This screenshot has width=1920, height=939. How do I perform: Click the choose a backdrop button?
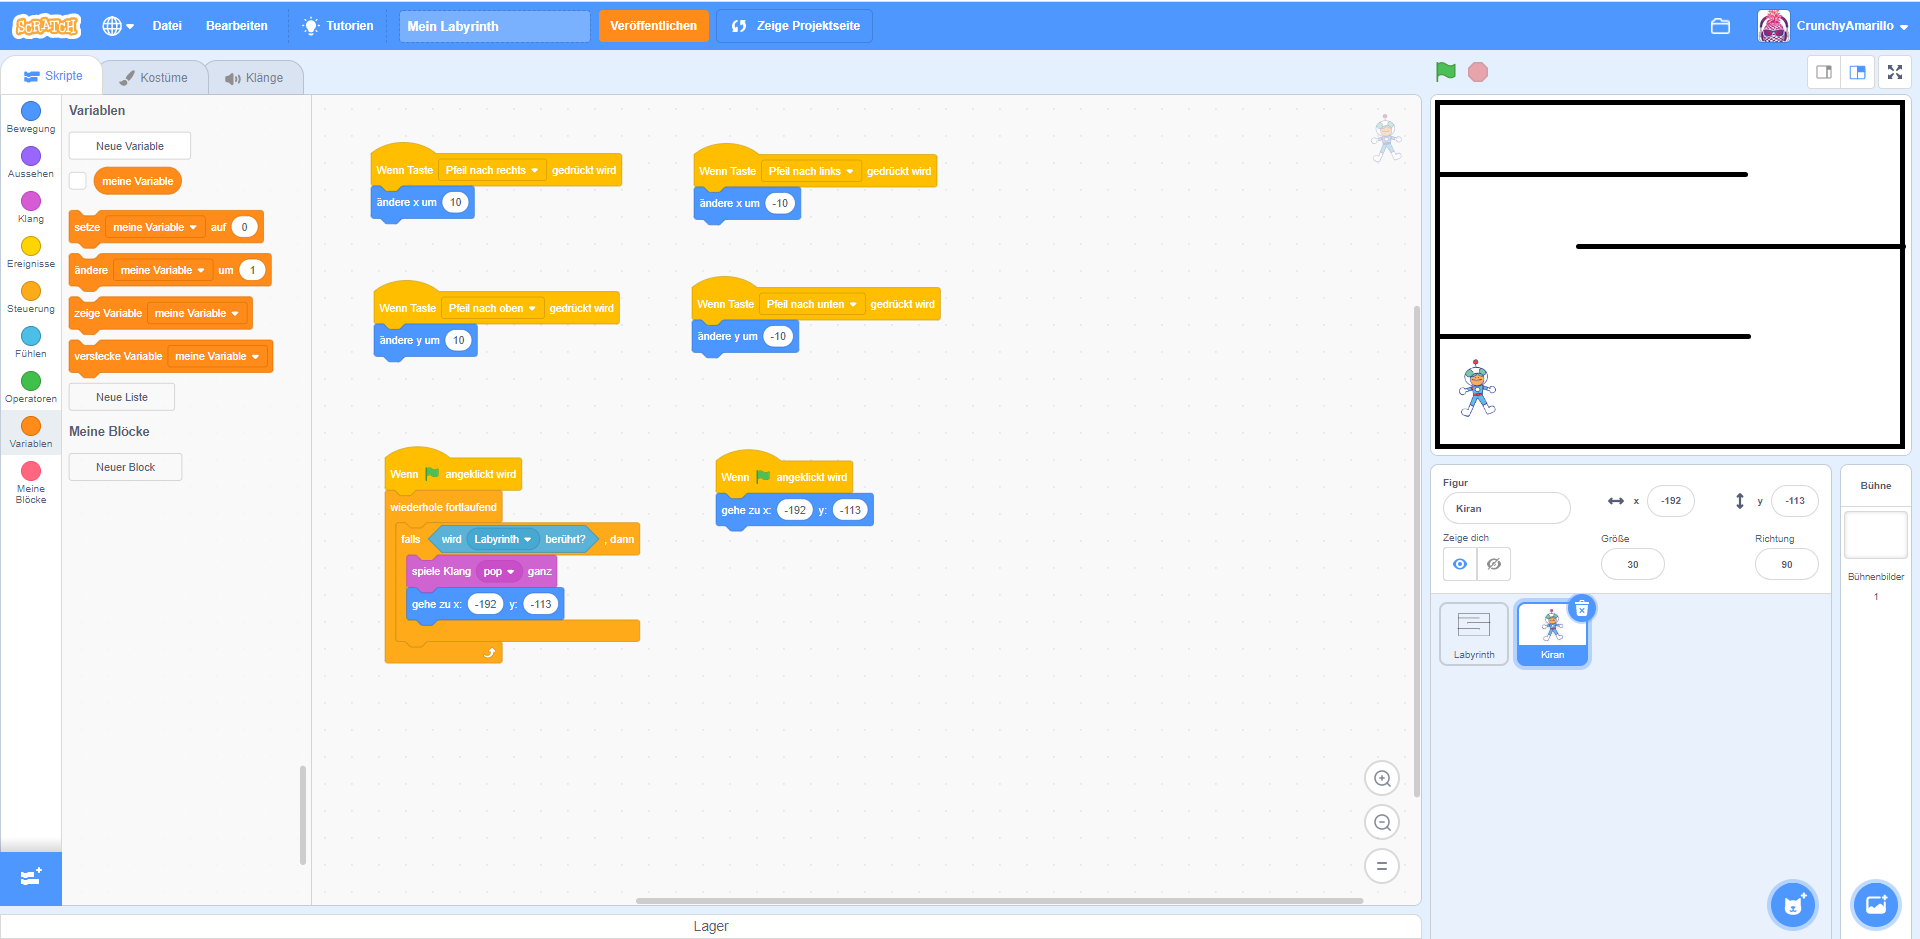[1875, 905]
